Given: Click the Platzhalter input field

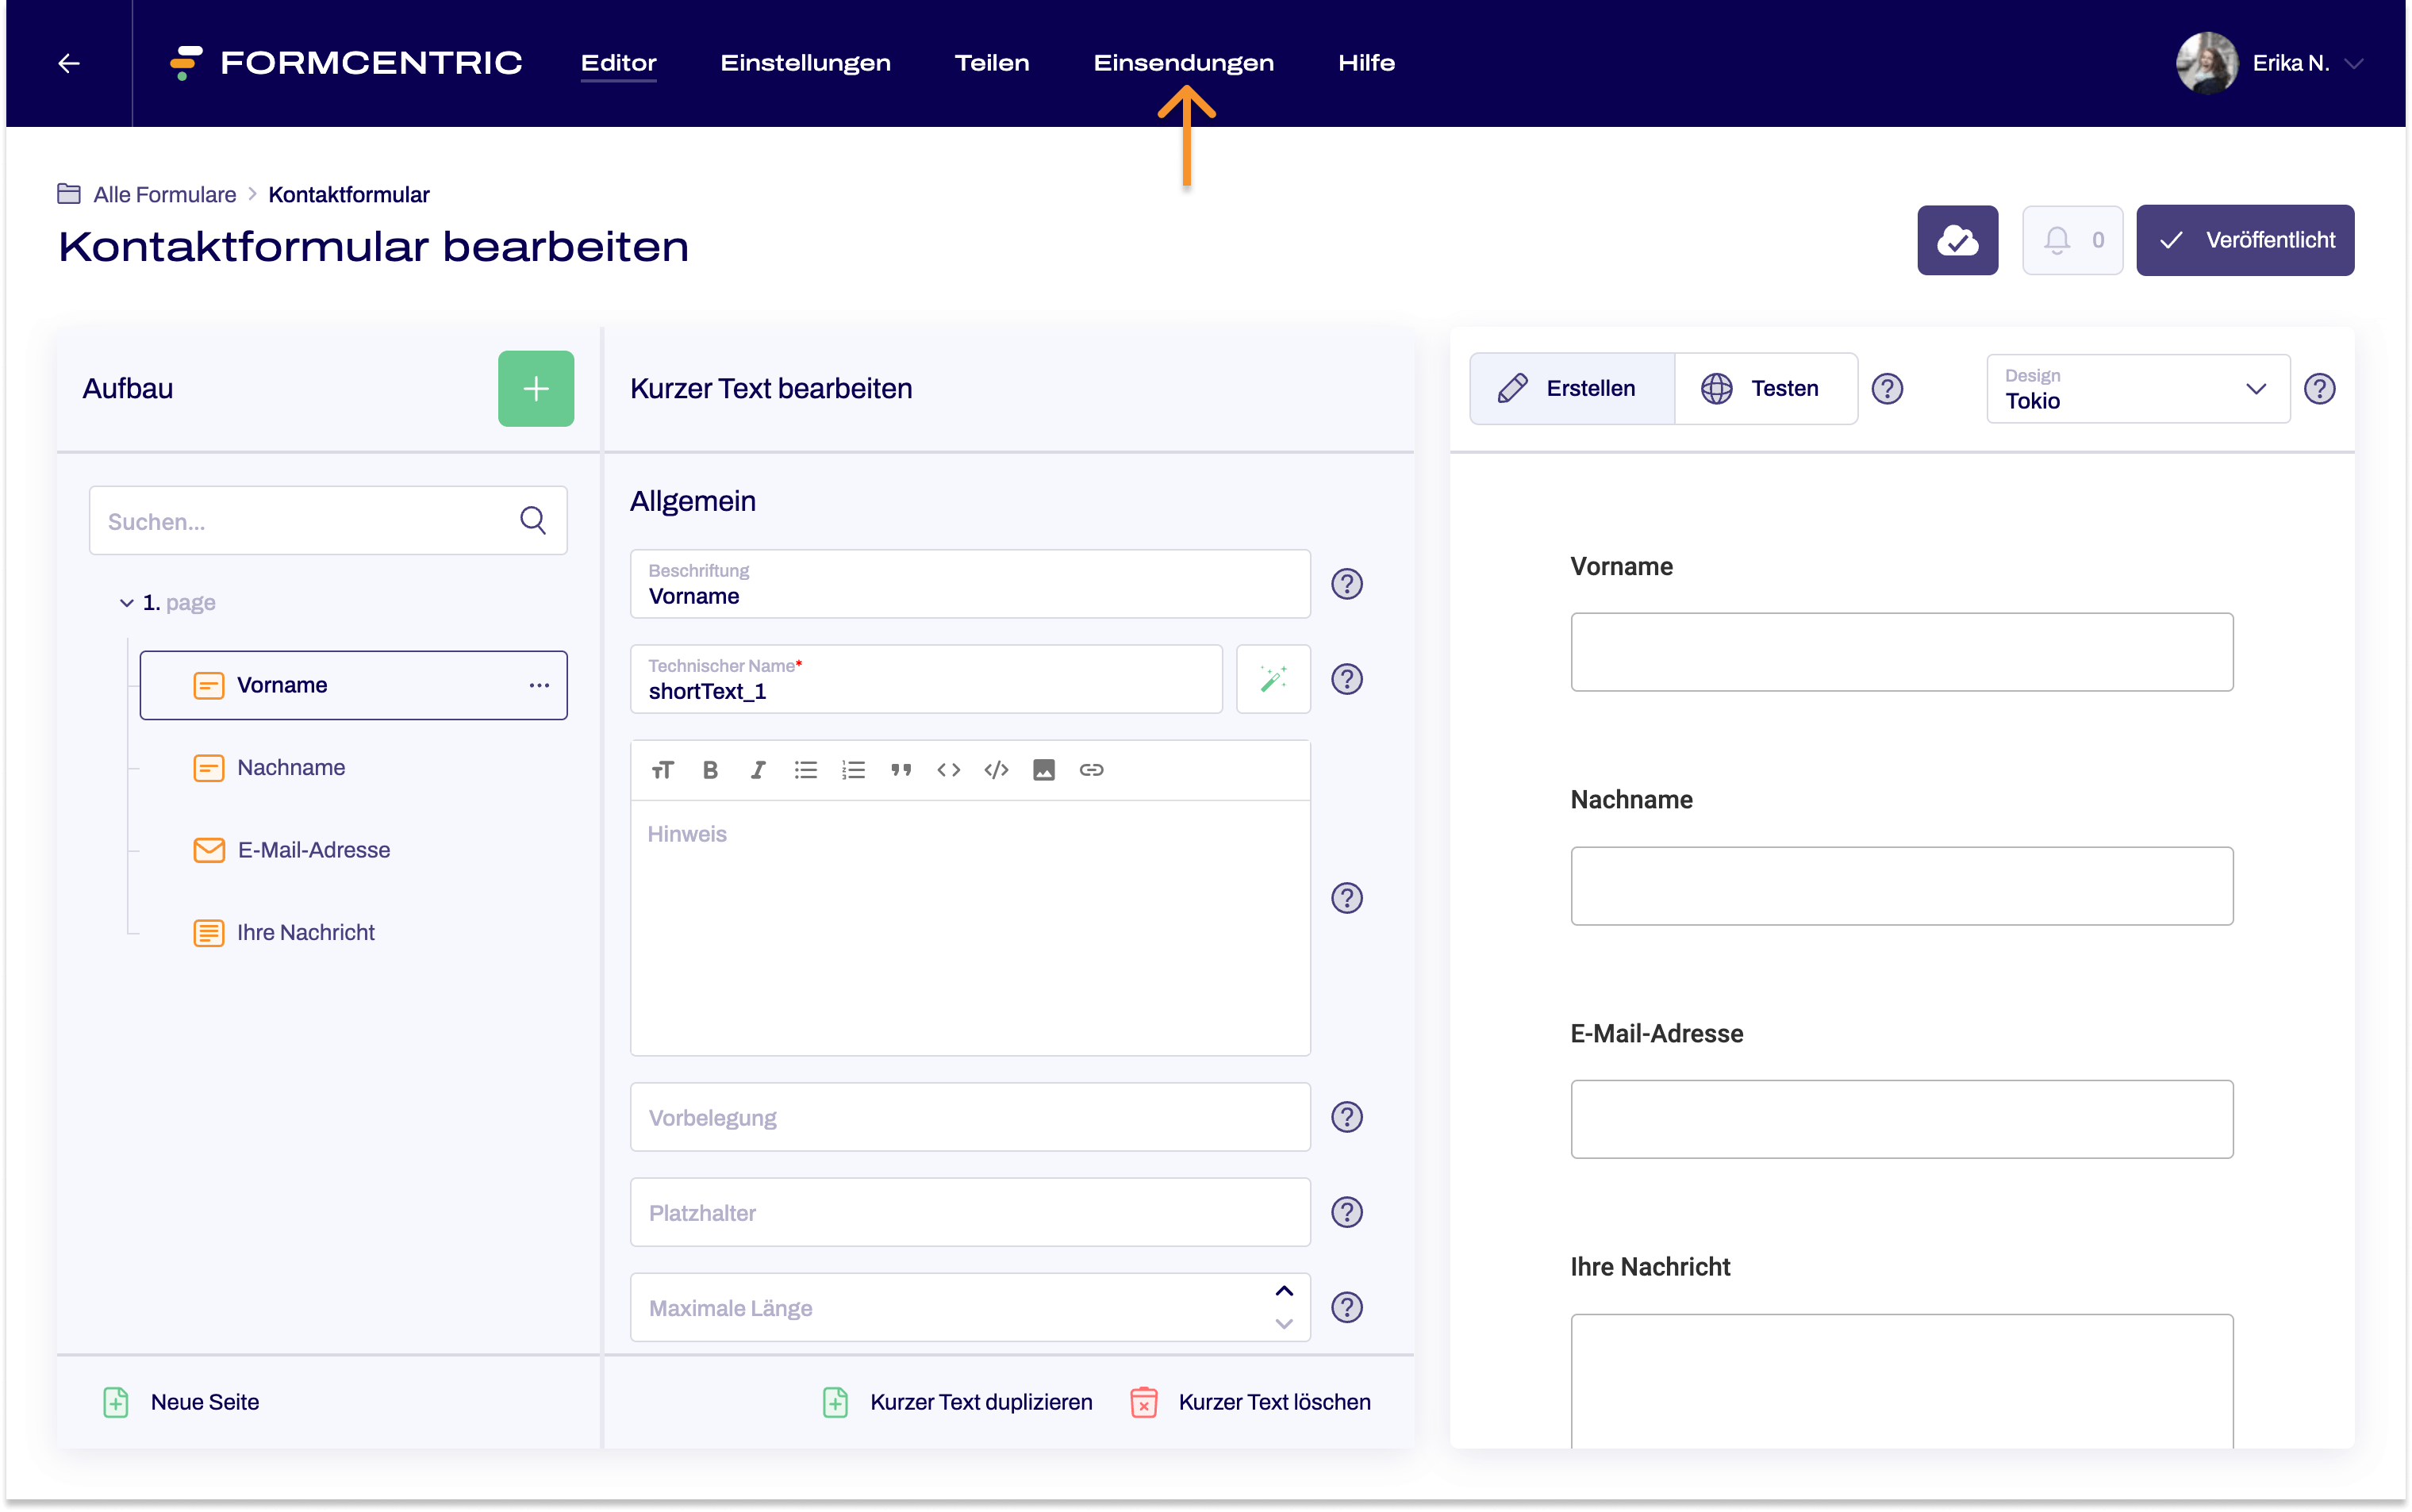Looking at the screenshot, I should [970, 1212].
